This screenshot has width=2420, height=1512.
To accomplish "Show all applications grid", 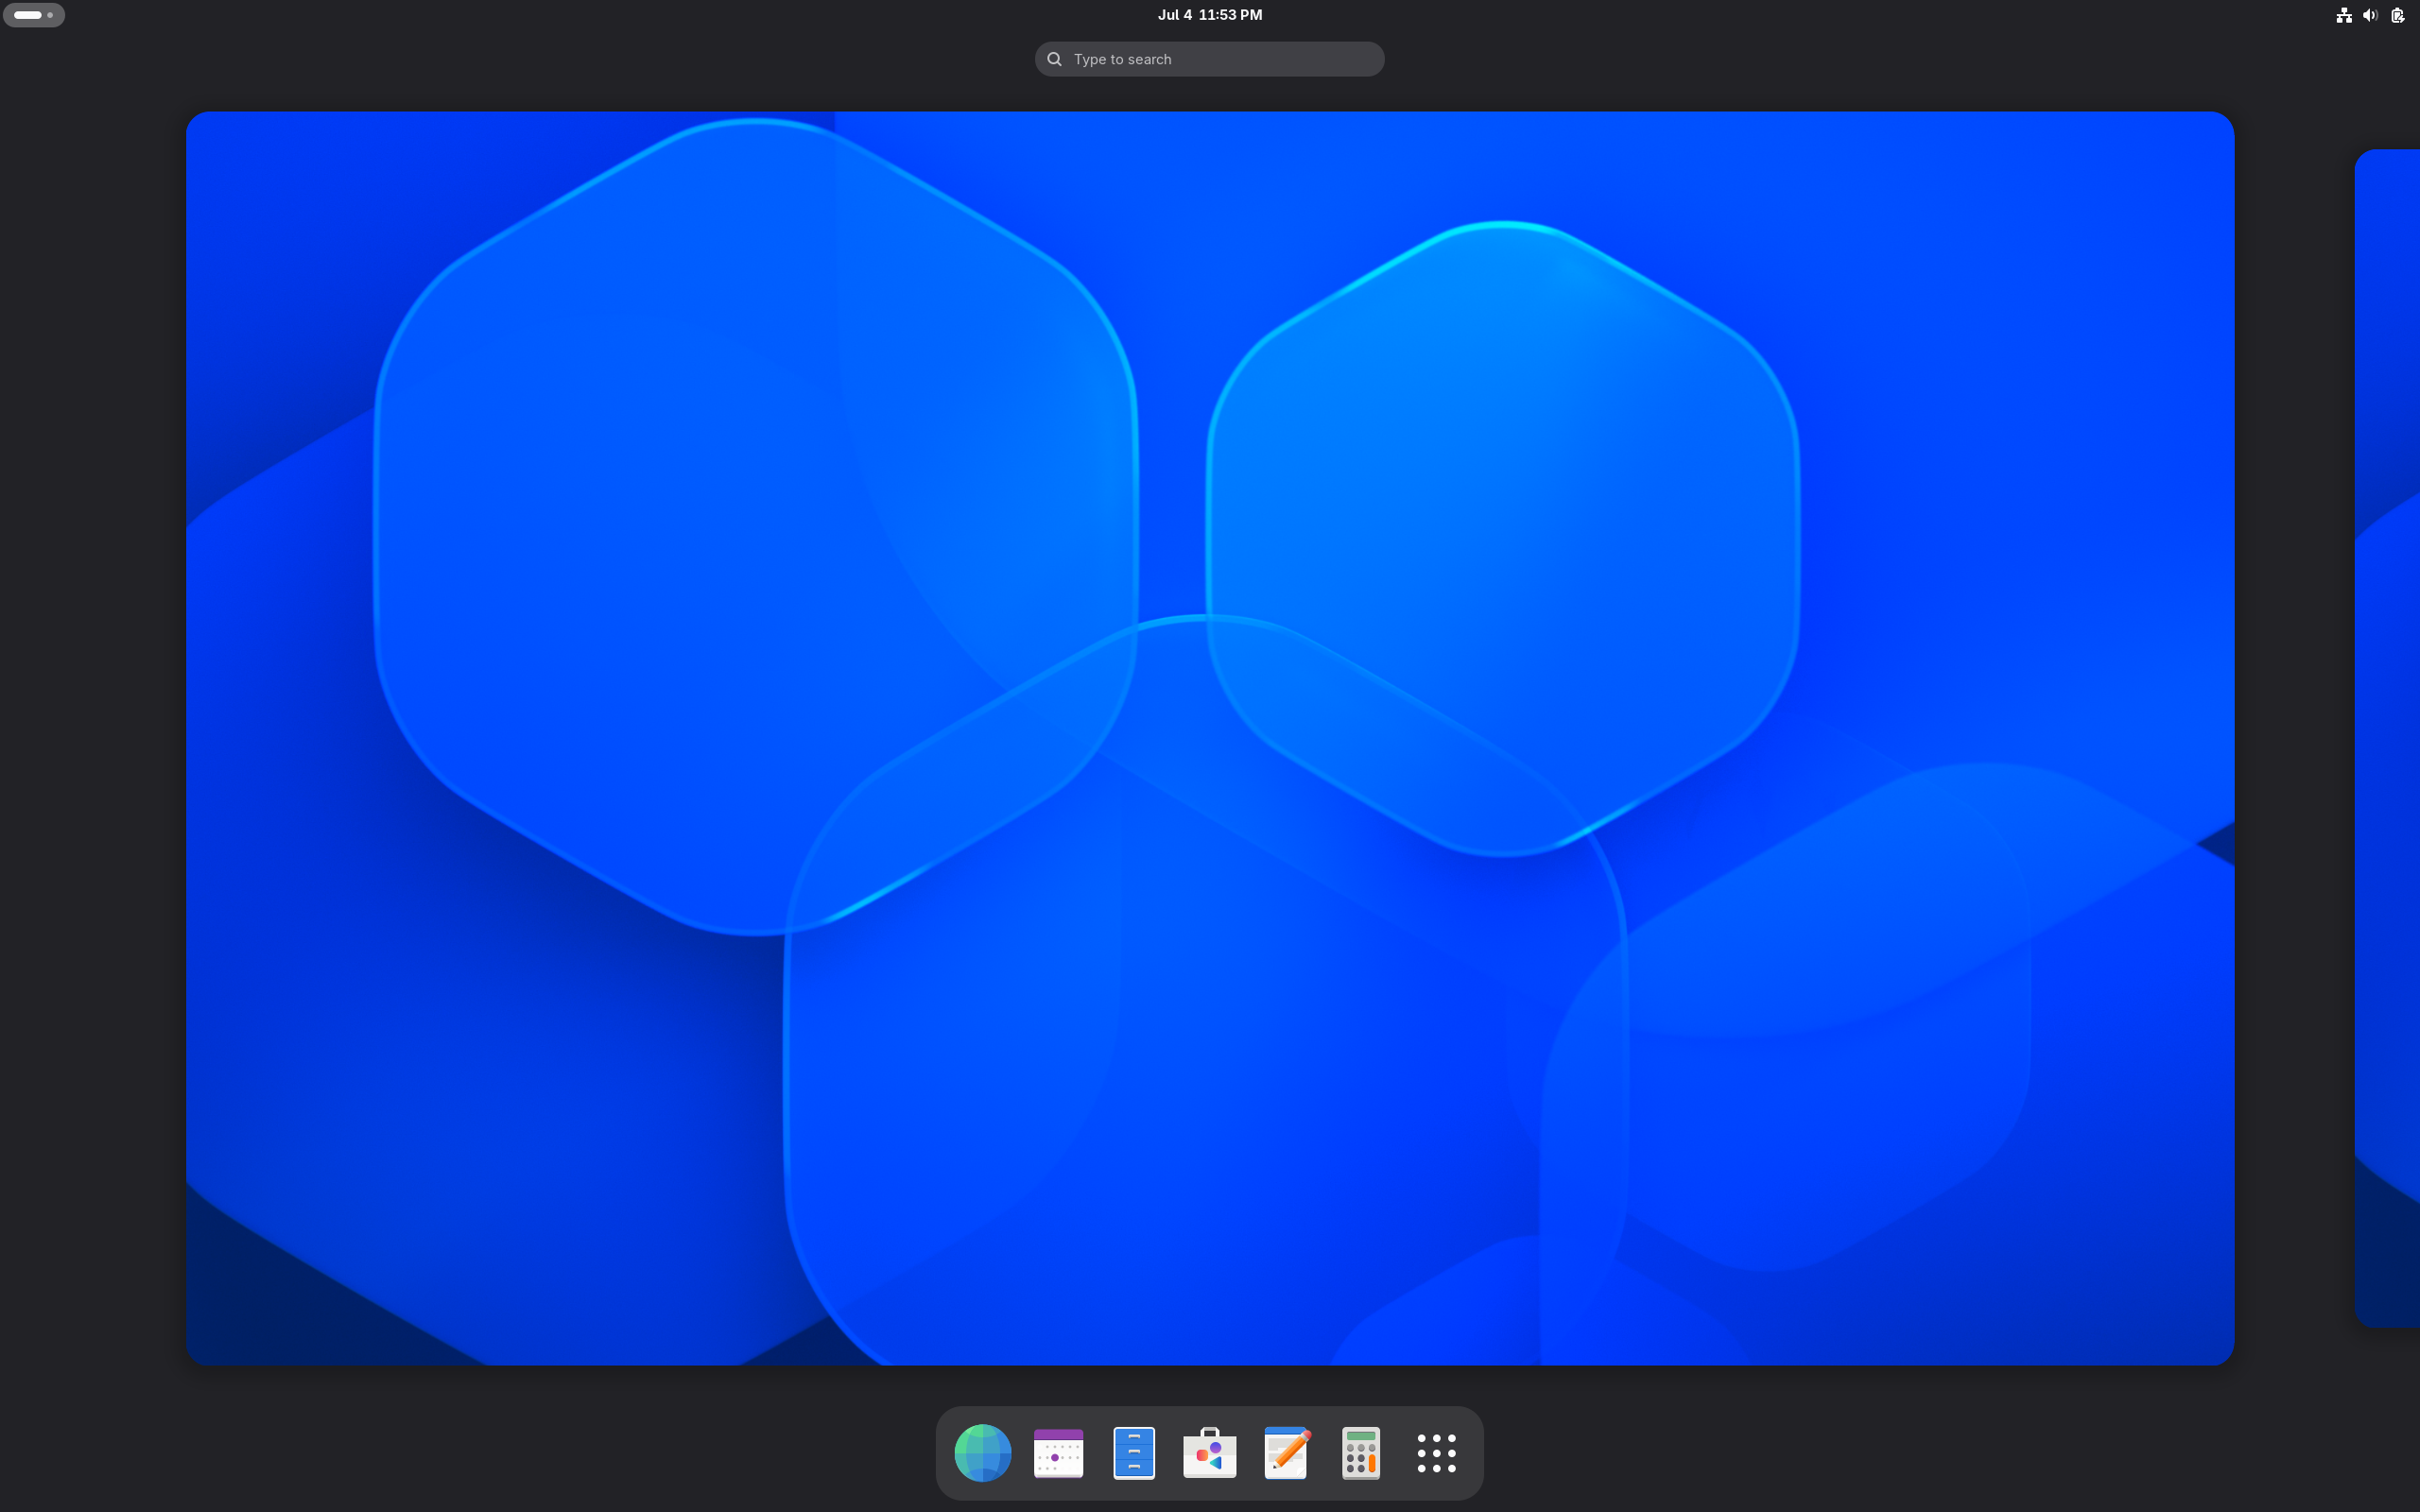I will [1437, 1453].
